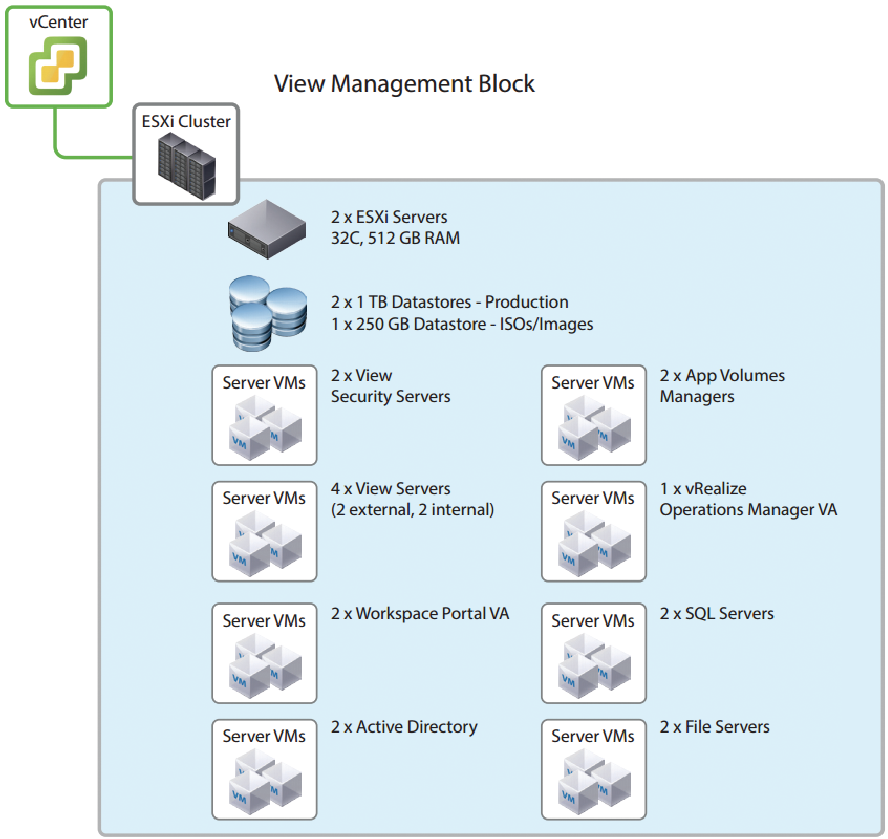Select the ESXi Cluster server racks icon
This screenshot has width=888, height=839.
pyautogui.click(x=186, y=166)
